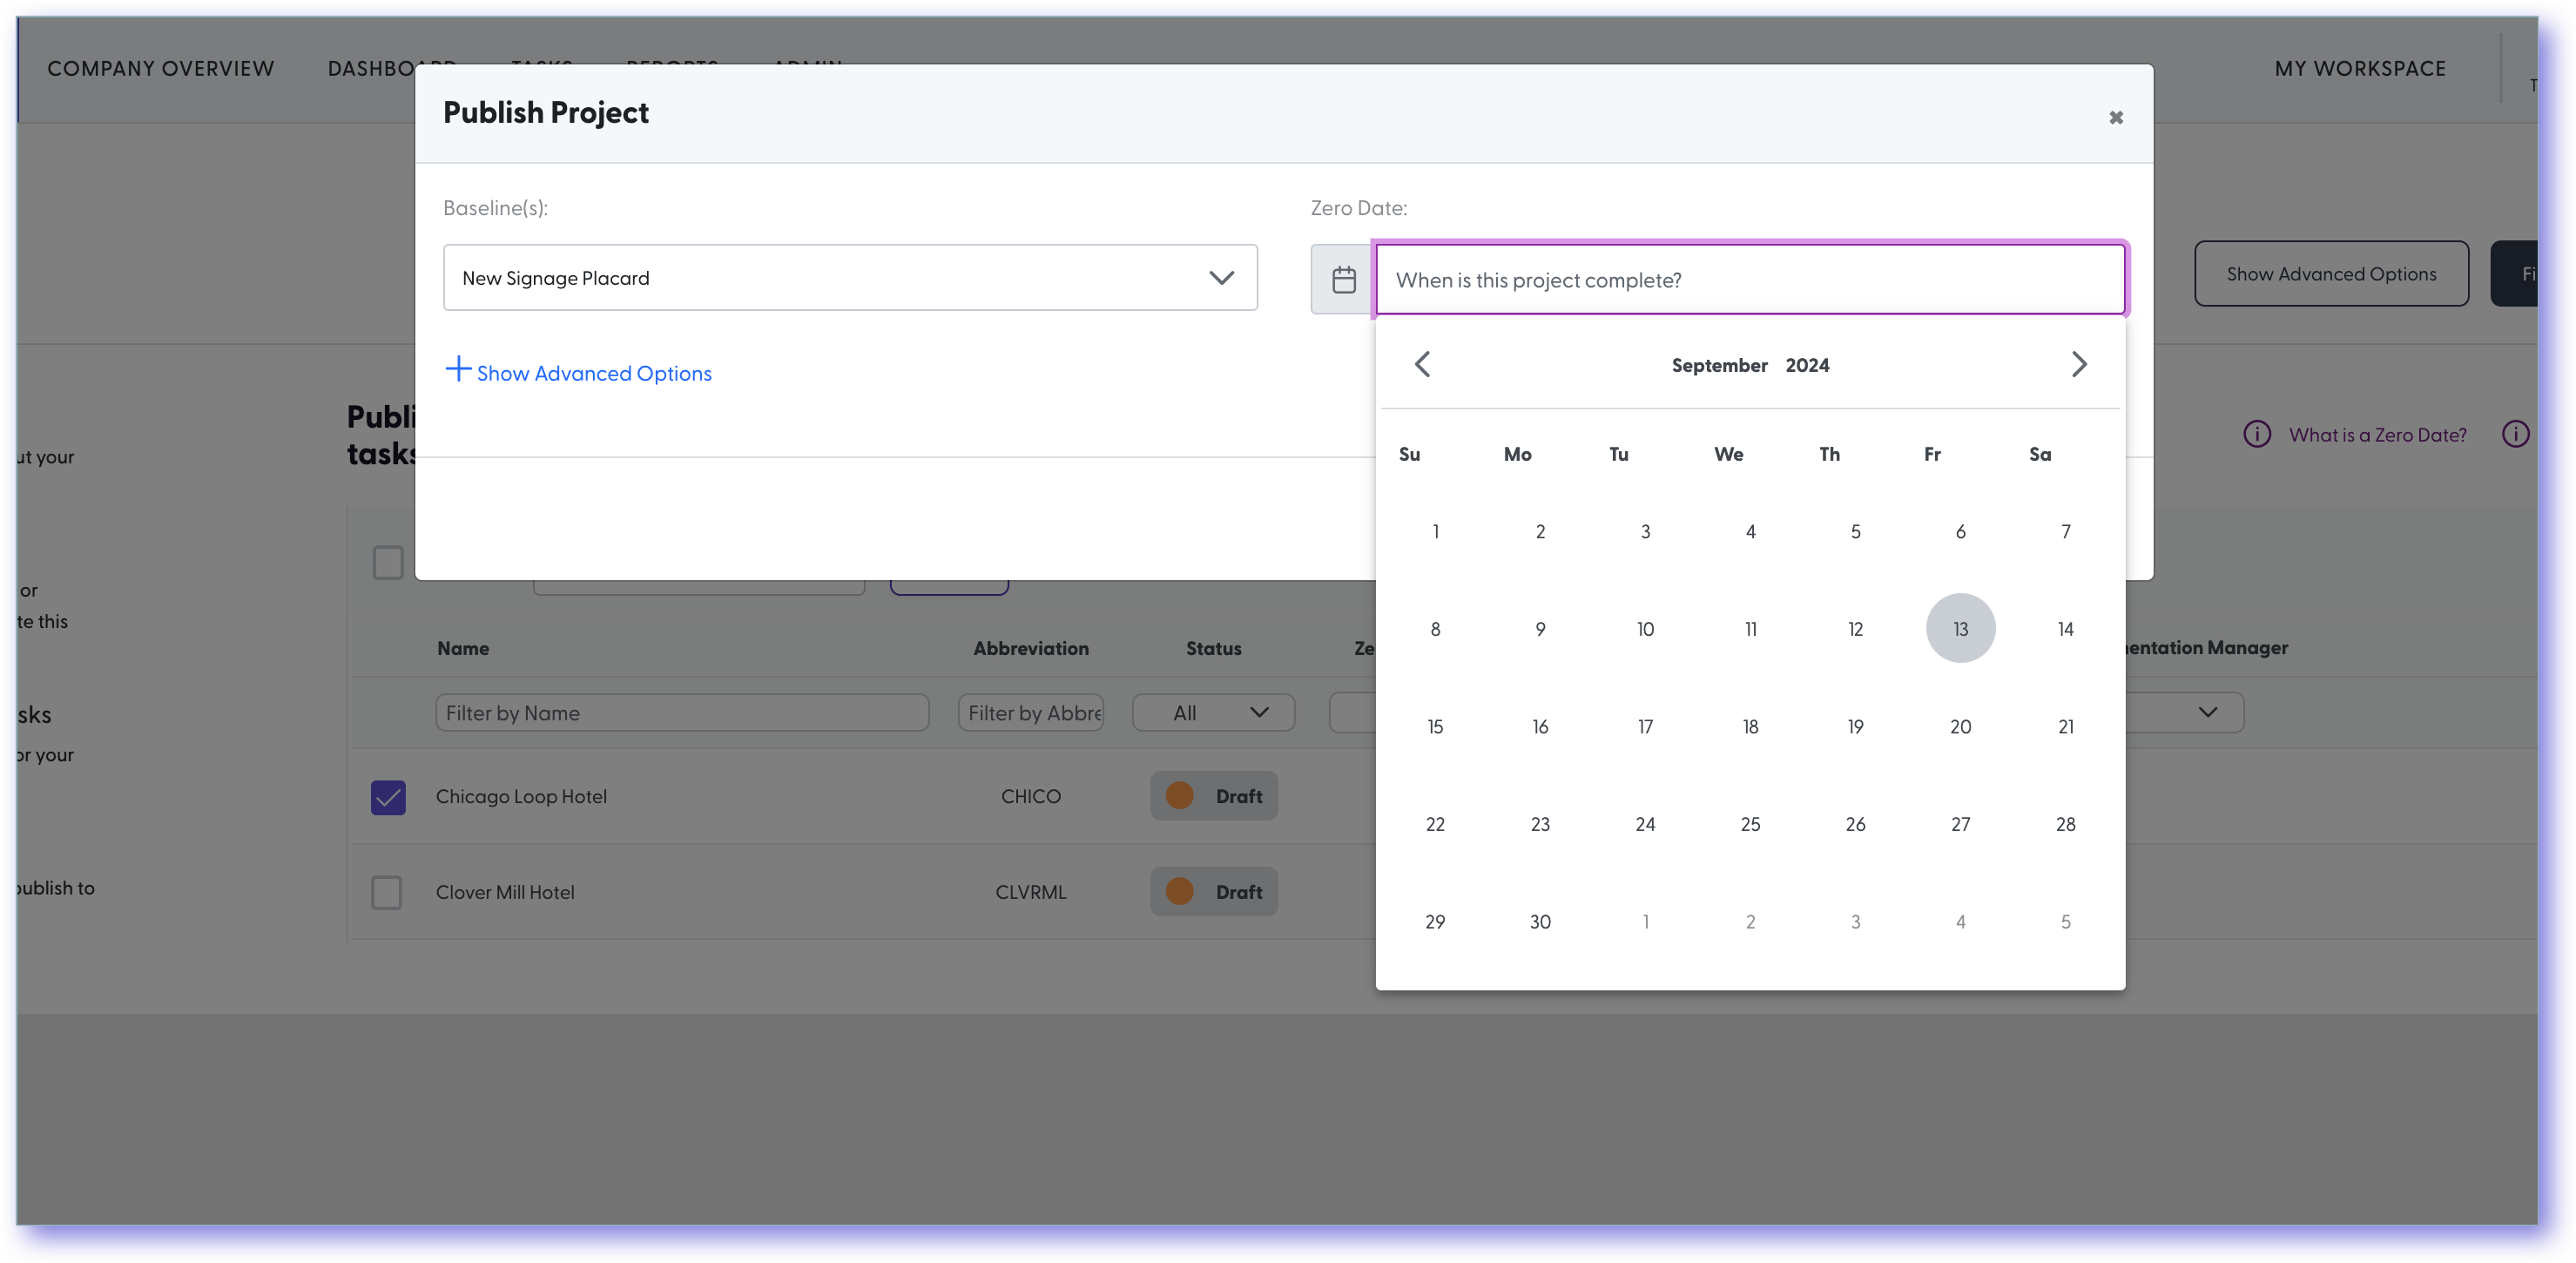The height and width of the screenshot is (1263, 2576).
Task: Select September 28 in the date picker
Action: point(2065,824)
